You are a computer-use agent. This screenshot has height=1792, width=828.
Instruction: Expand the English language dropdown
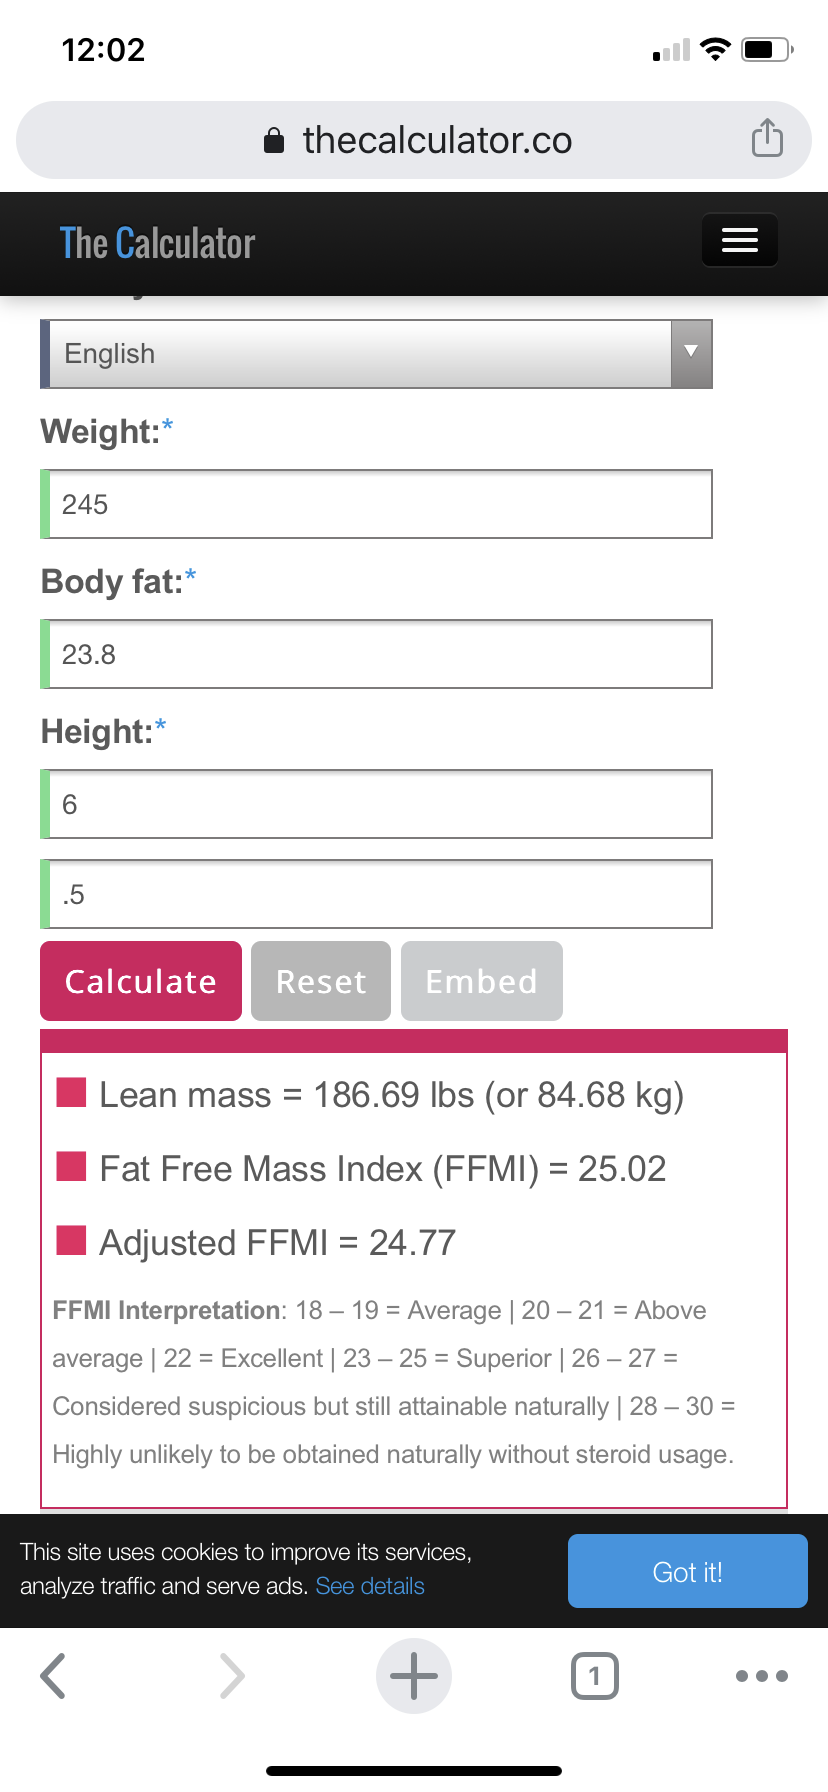pos(360,354)
